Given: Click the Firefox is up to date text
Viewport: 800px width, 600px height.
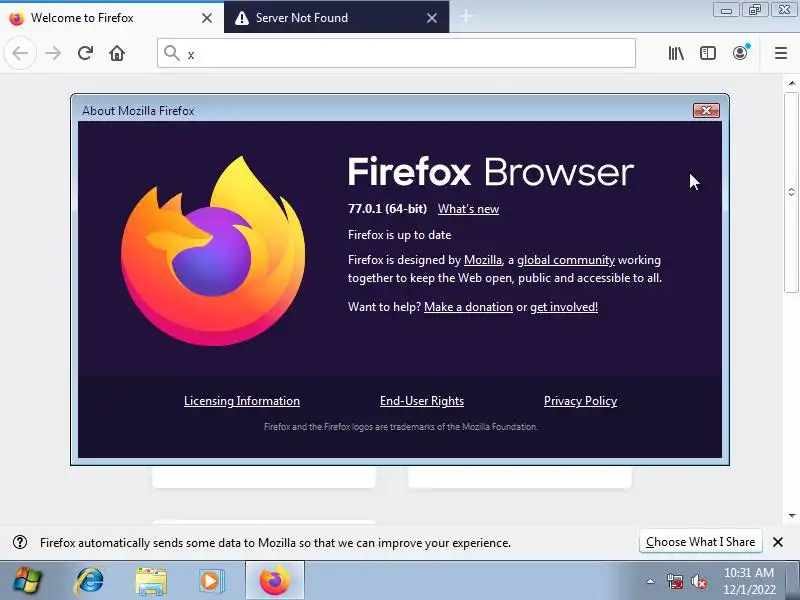Looking at the screenshot, I should pos(399,235).
